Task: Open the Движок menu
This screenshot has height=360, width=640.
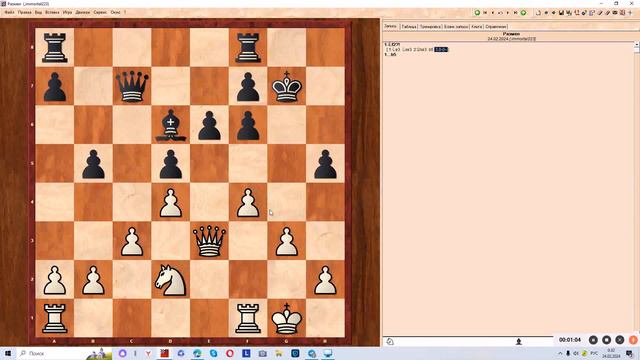Action: (x=82, y=12)
